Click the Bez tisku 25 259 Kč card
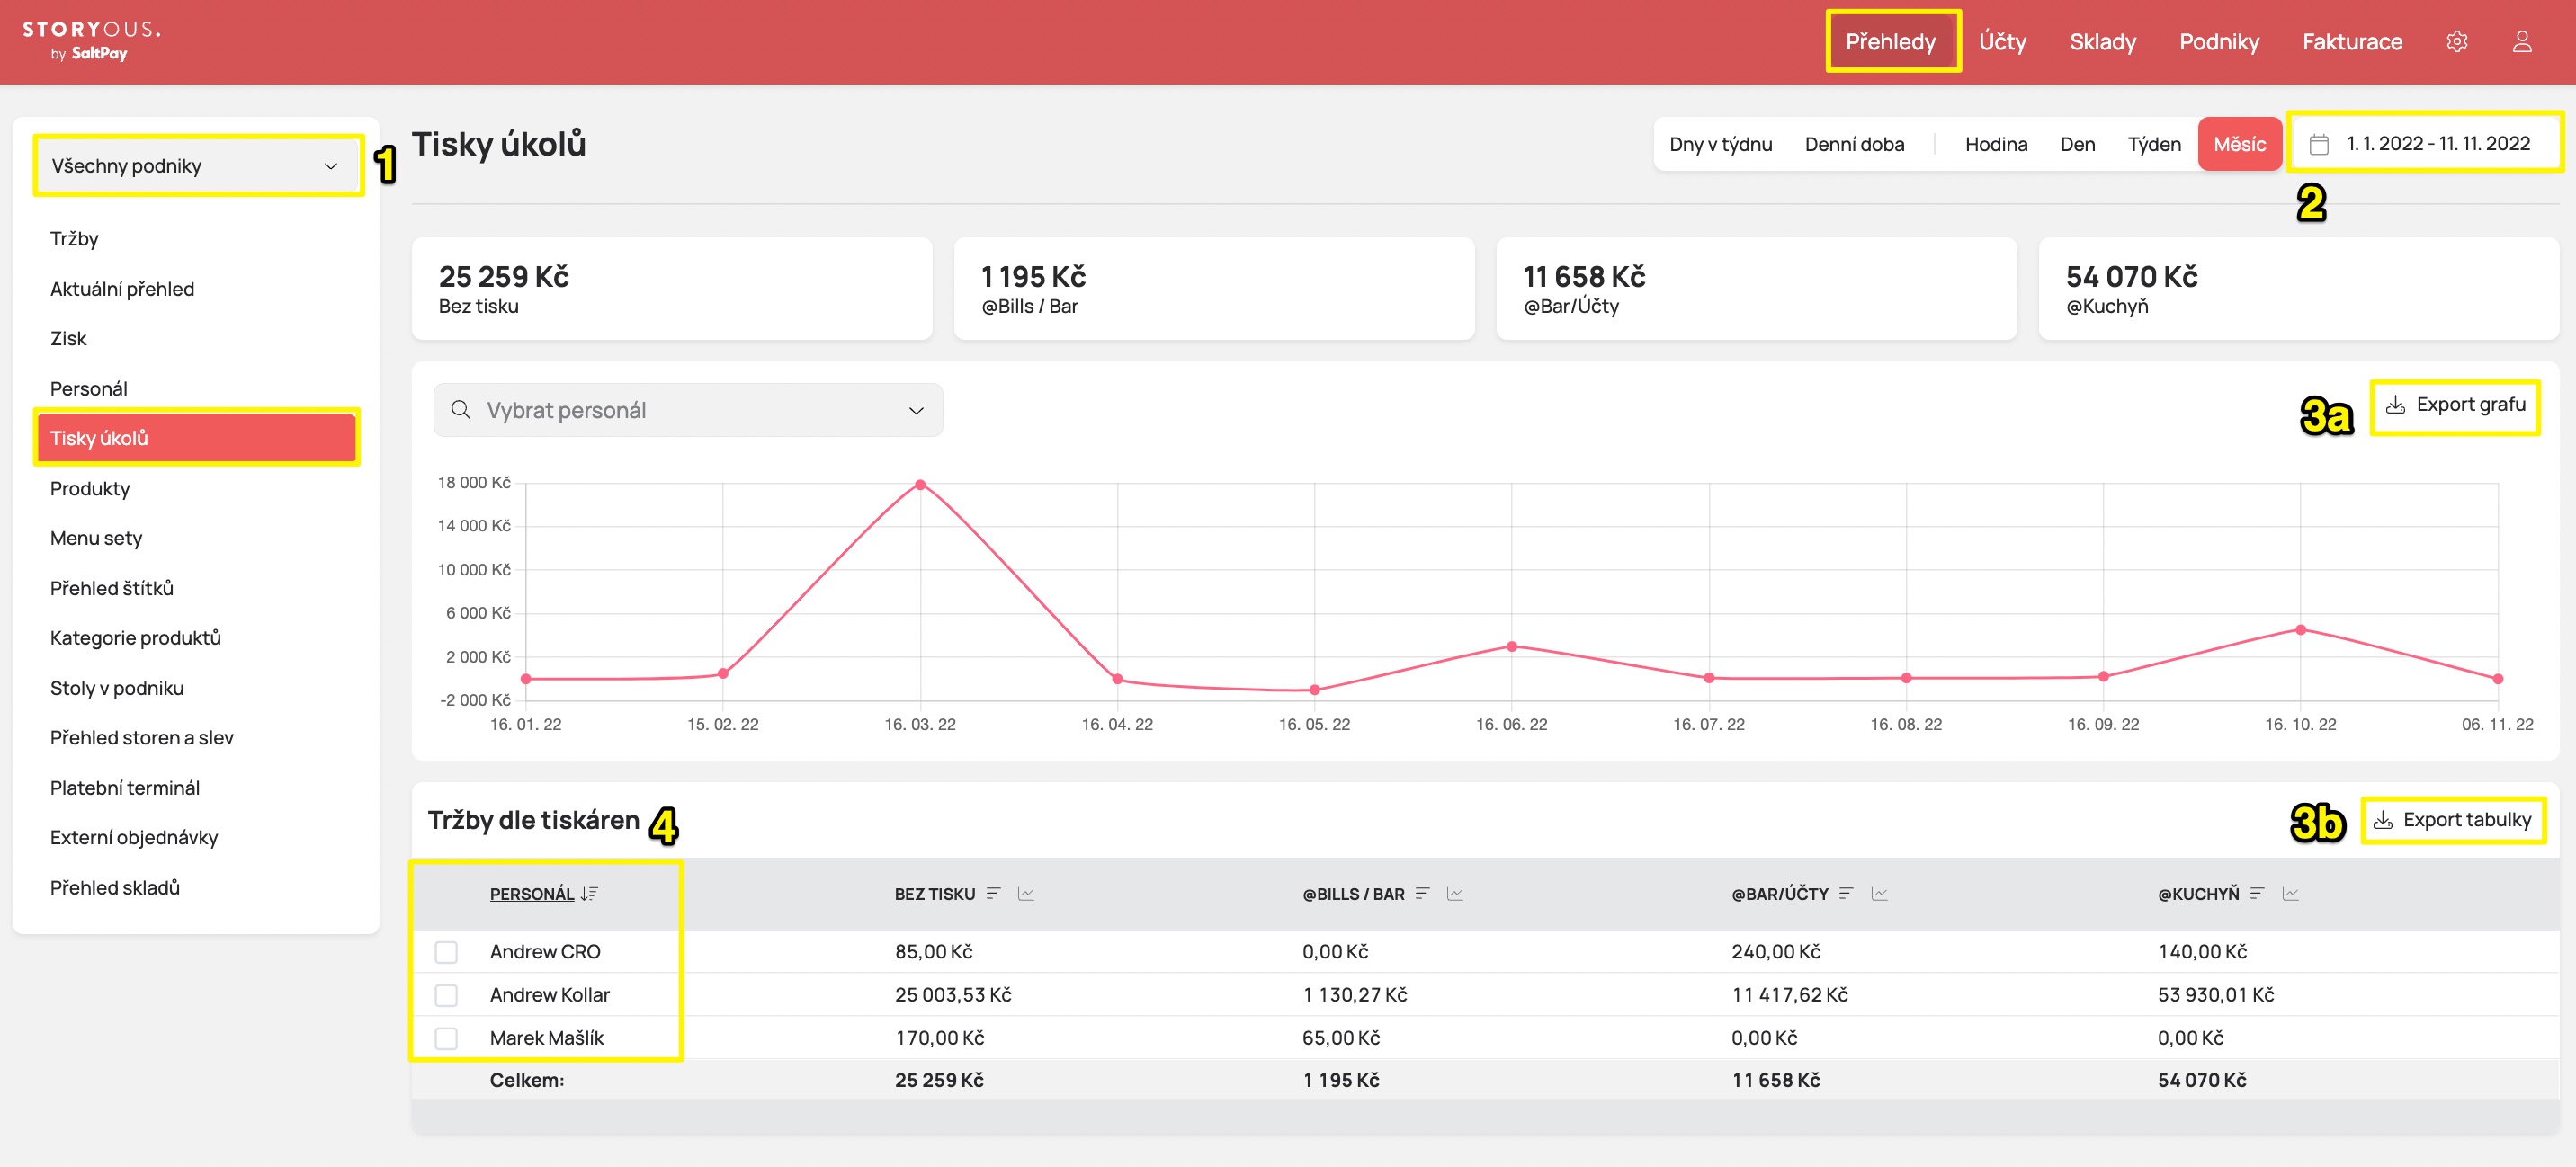Screen dimensions: 2576x1167 672,289
